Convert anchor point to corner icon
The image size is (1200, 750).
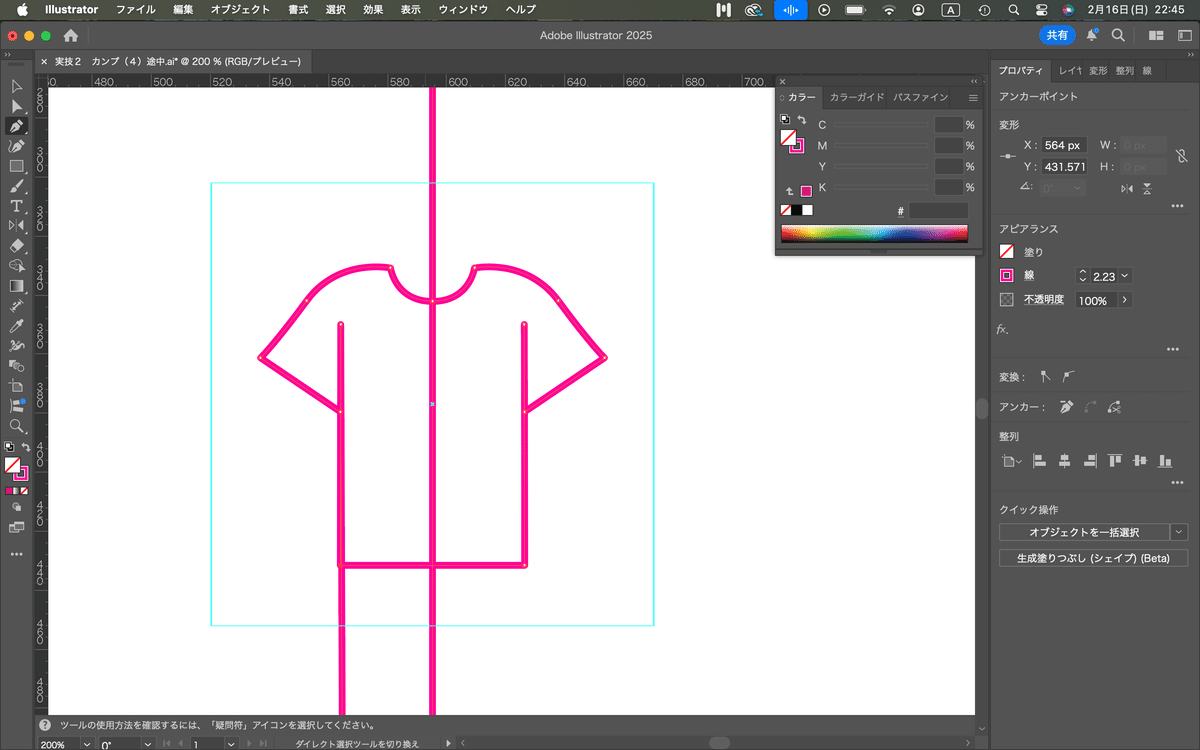pyautogui.click(x=1045, y=377)
